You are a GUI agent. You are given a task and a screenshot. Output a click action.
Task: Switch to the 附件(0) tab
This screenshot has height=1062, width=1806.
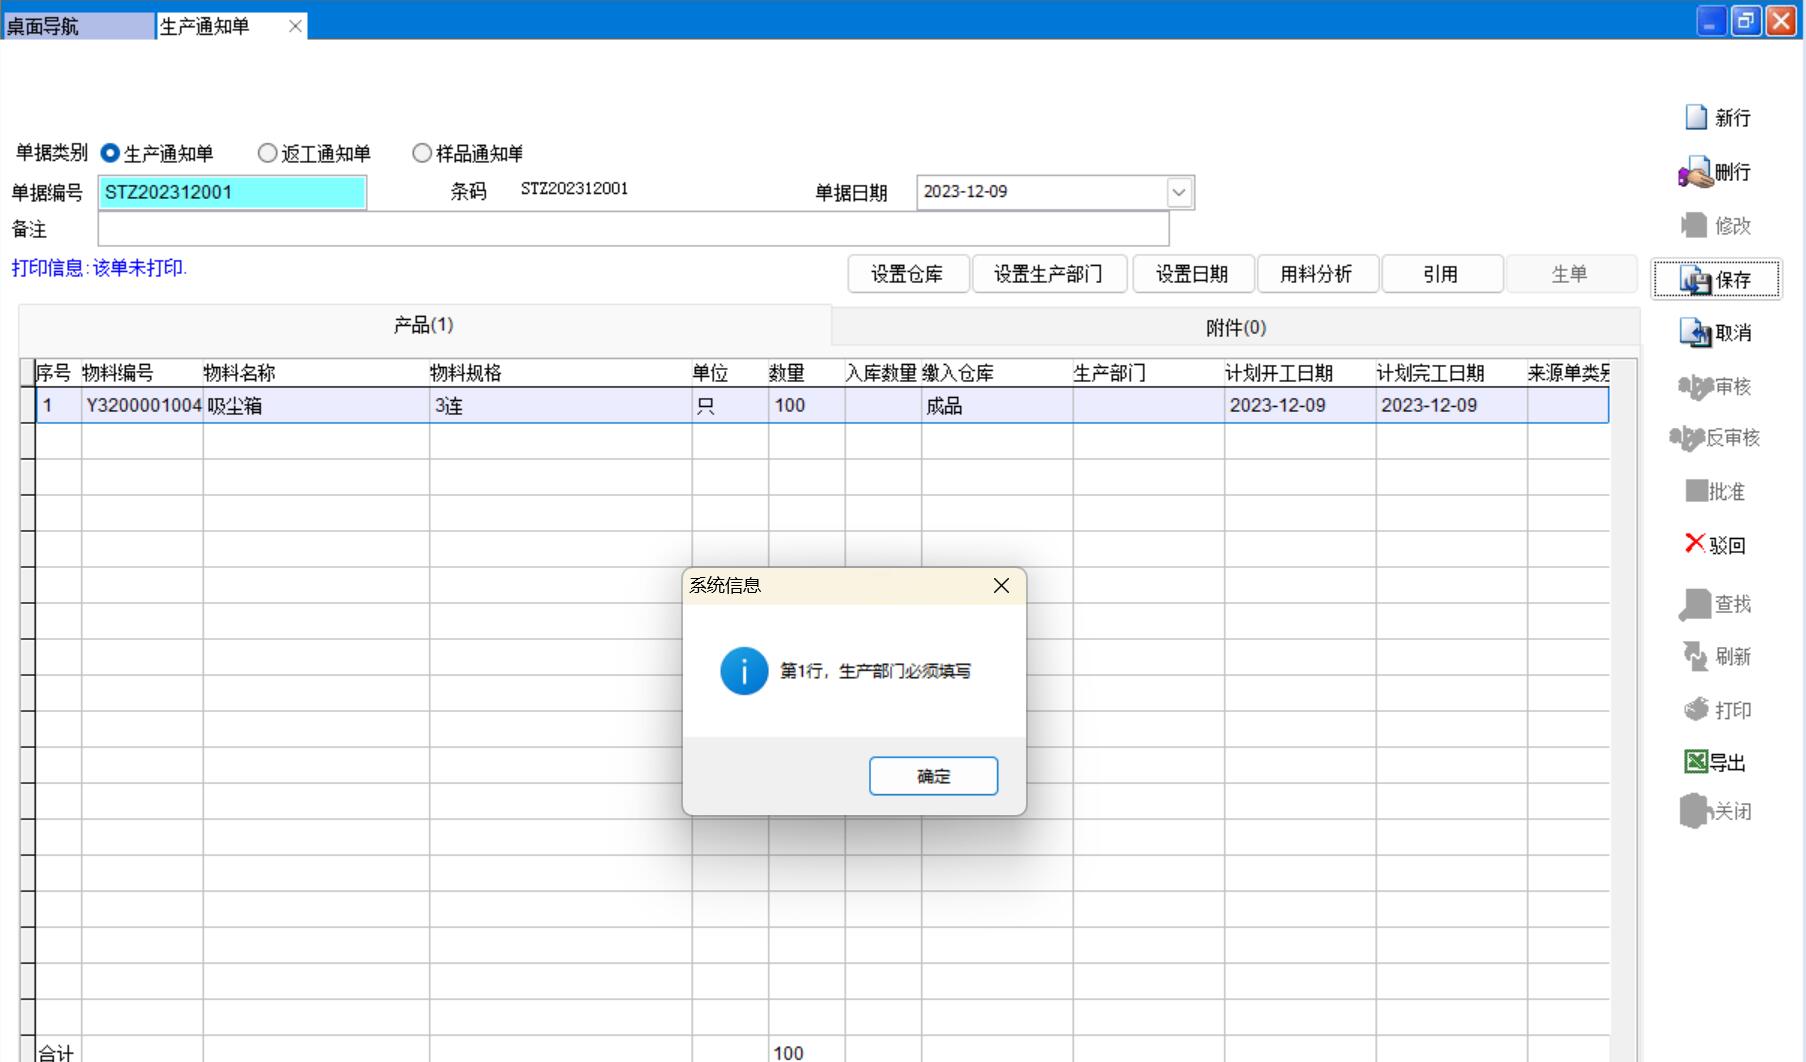coord(1235,327)
